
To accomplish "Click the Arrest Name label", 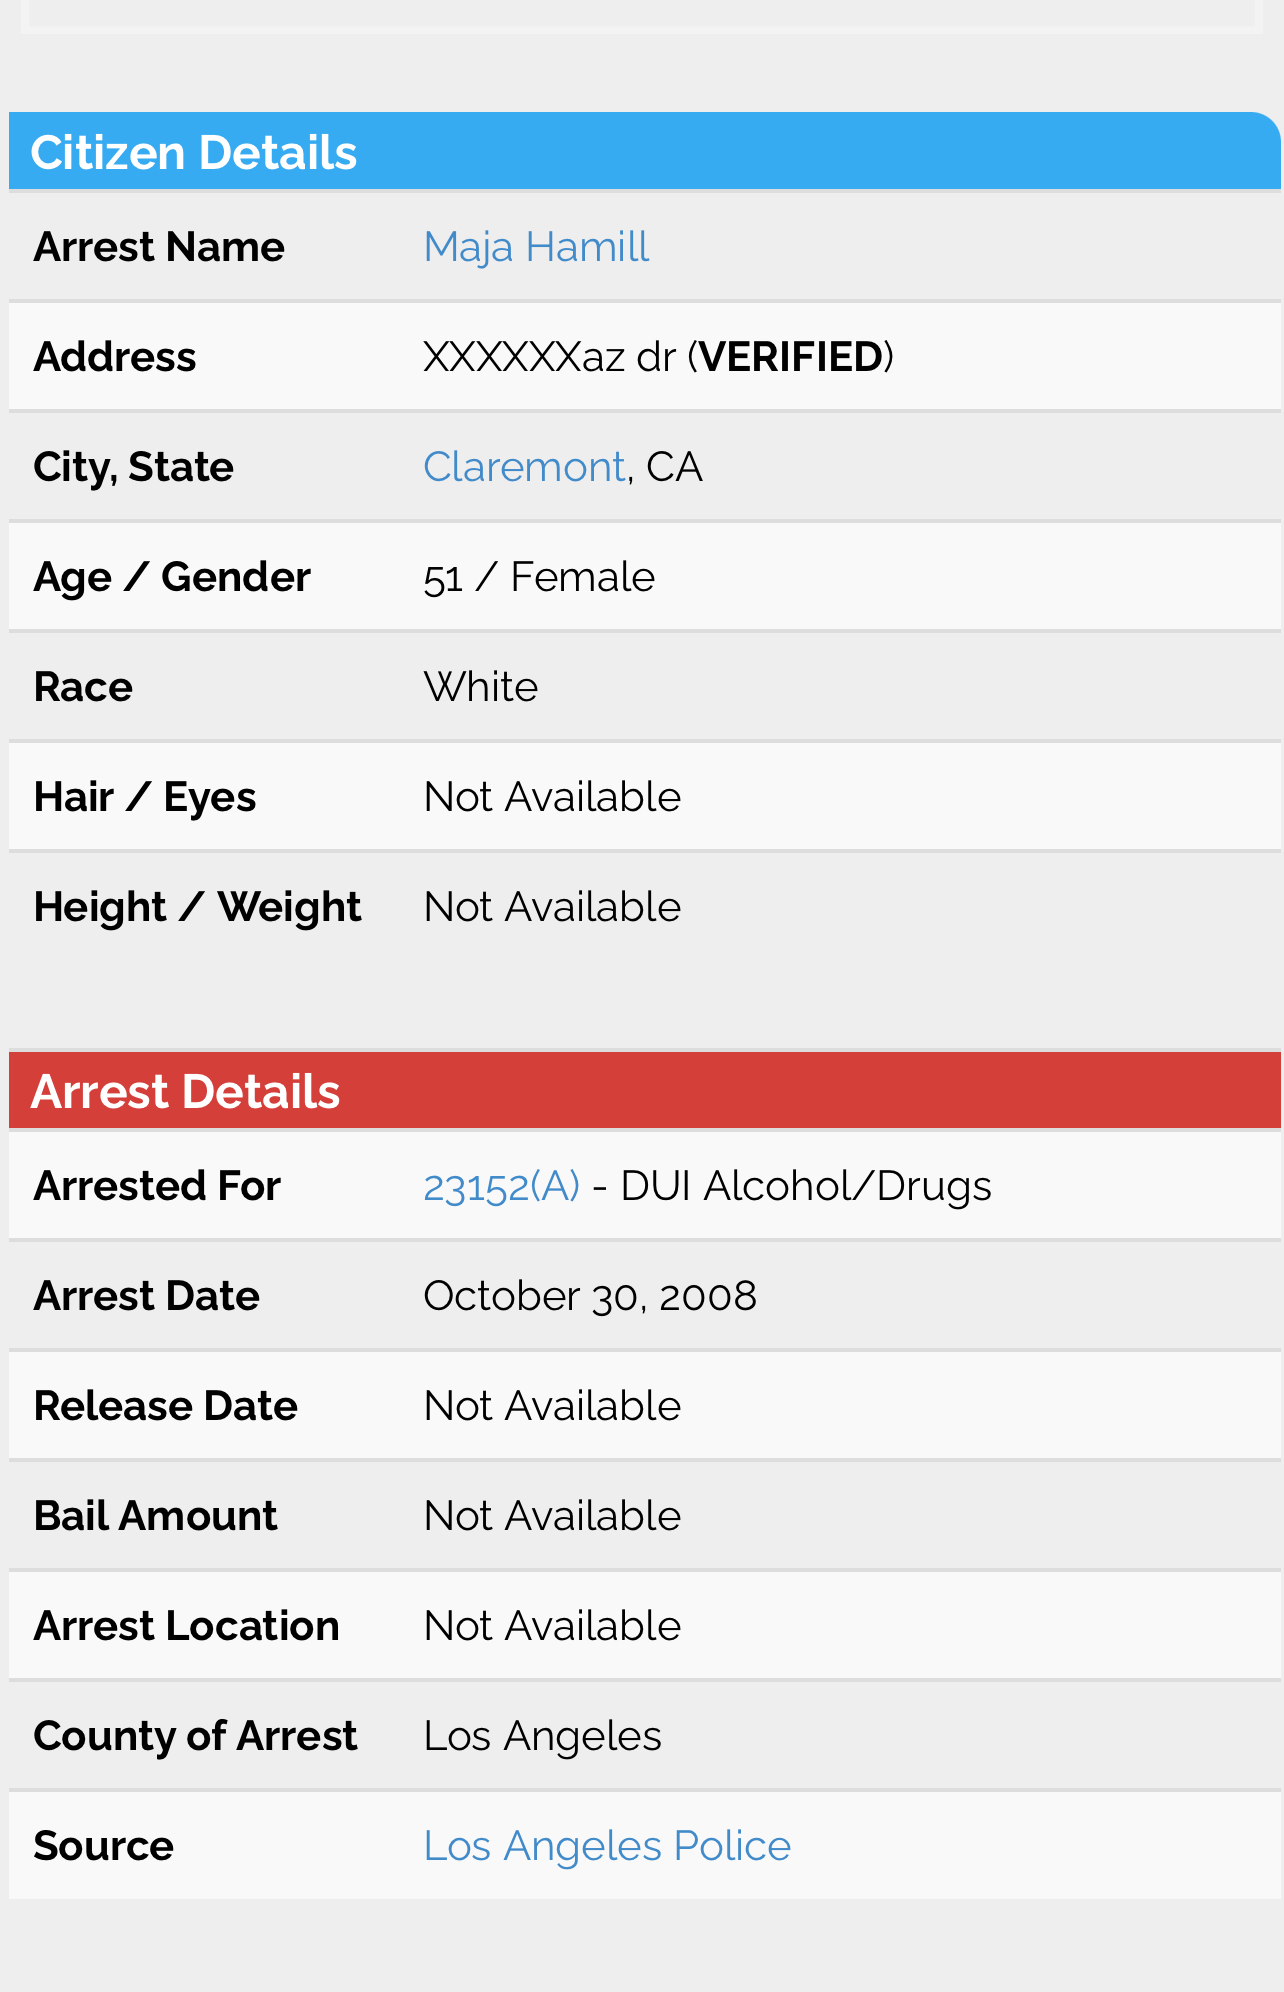I will click(159, 247).
